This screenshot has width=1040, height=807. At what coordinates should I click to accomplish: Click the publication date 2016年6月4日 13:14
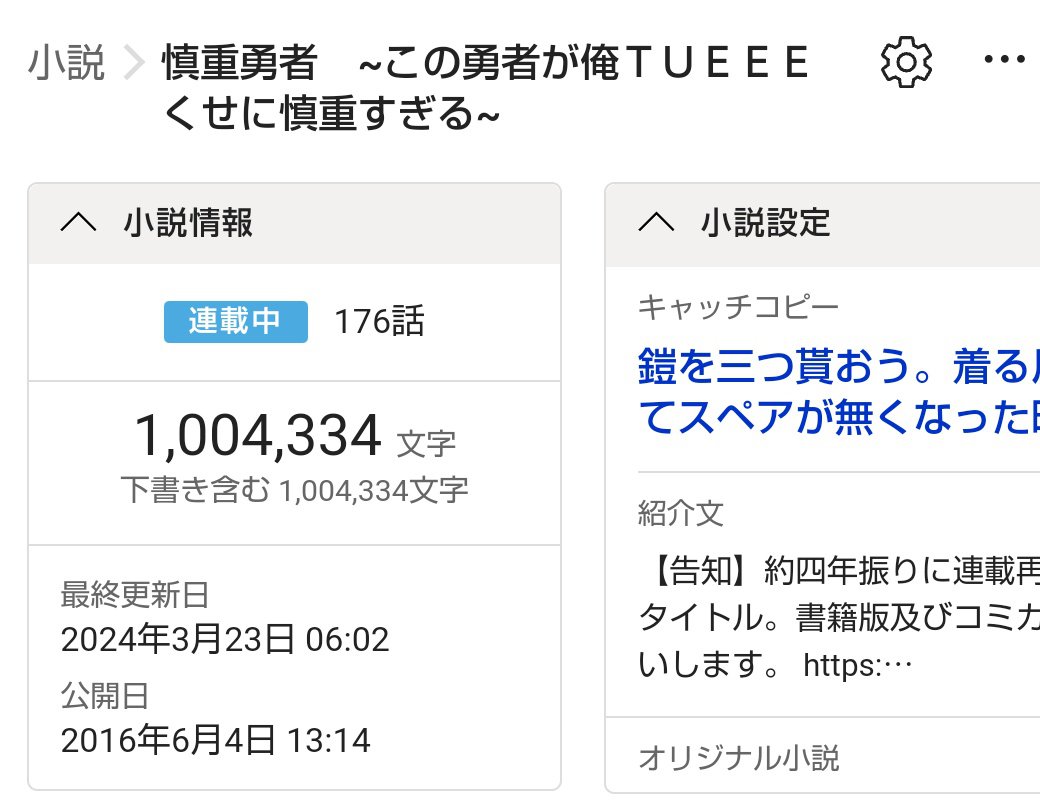coord(215,740)
